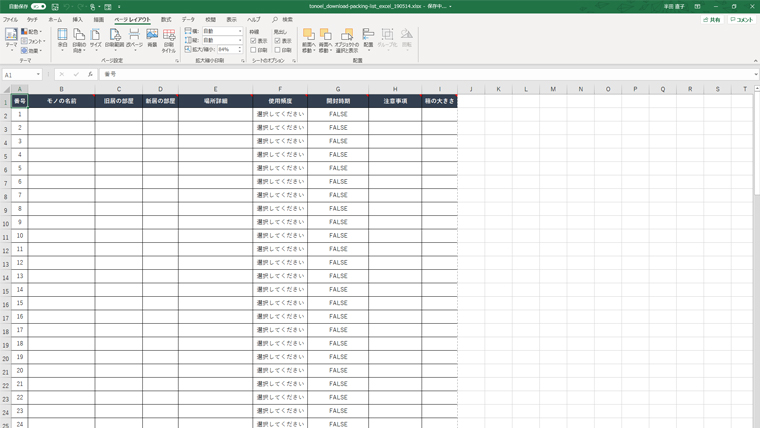Open the ファイル (File) menu
The image size is (760, 428).
[x=10, y=19]
